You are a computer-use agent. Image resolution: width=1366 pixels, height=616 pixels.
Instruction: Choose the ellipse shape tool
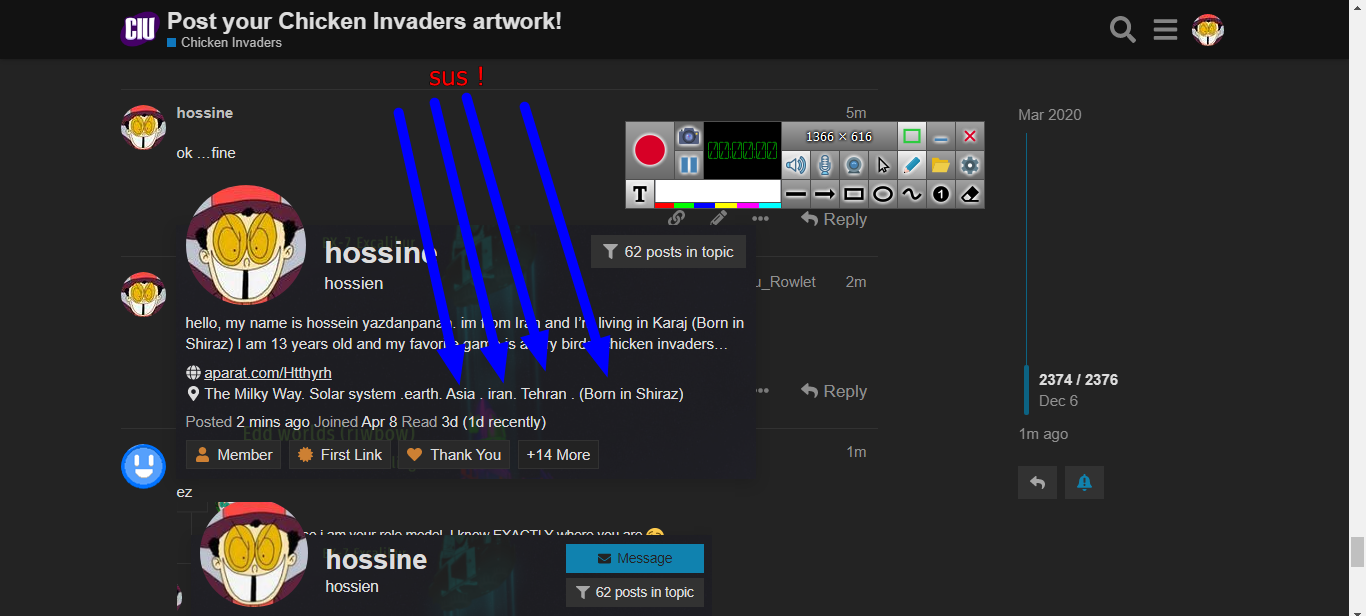[882, 194]
